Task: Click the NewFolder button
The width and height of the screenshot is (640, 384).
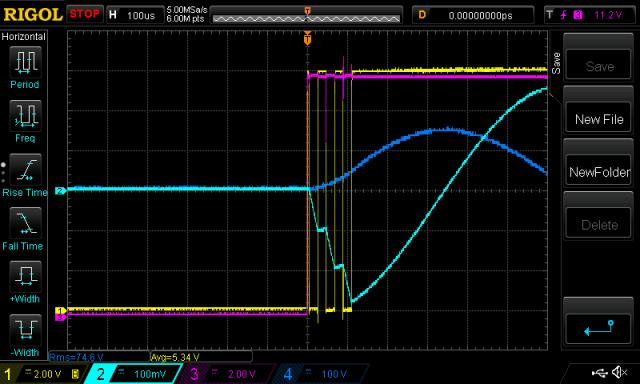Action: coord(598,172)
